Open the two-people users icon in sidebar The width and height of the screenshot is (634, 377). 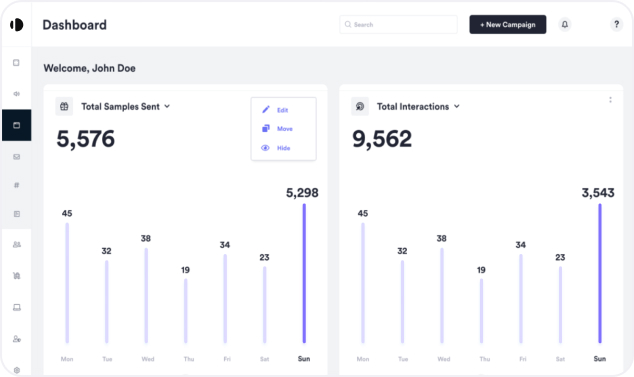(17, 245)
